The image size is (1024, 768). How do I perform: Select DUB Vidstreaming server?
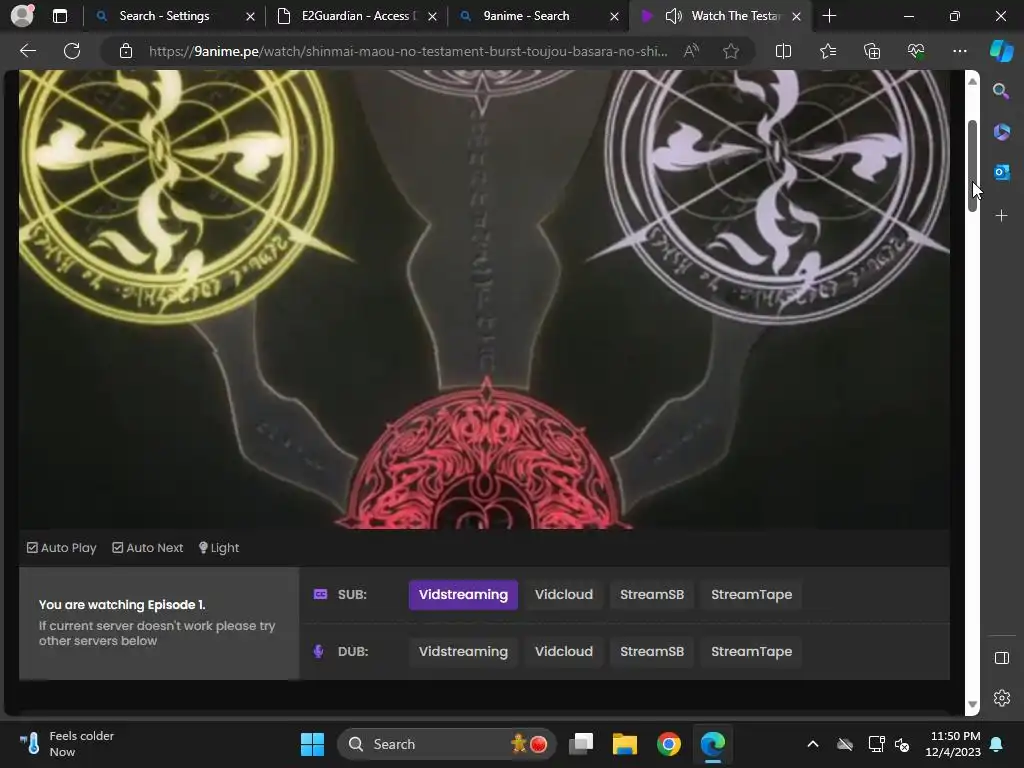tap(463, 652)
